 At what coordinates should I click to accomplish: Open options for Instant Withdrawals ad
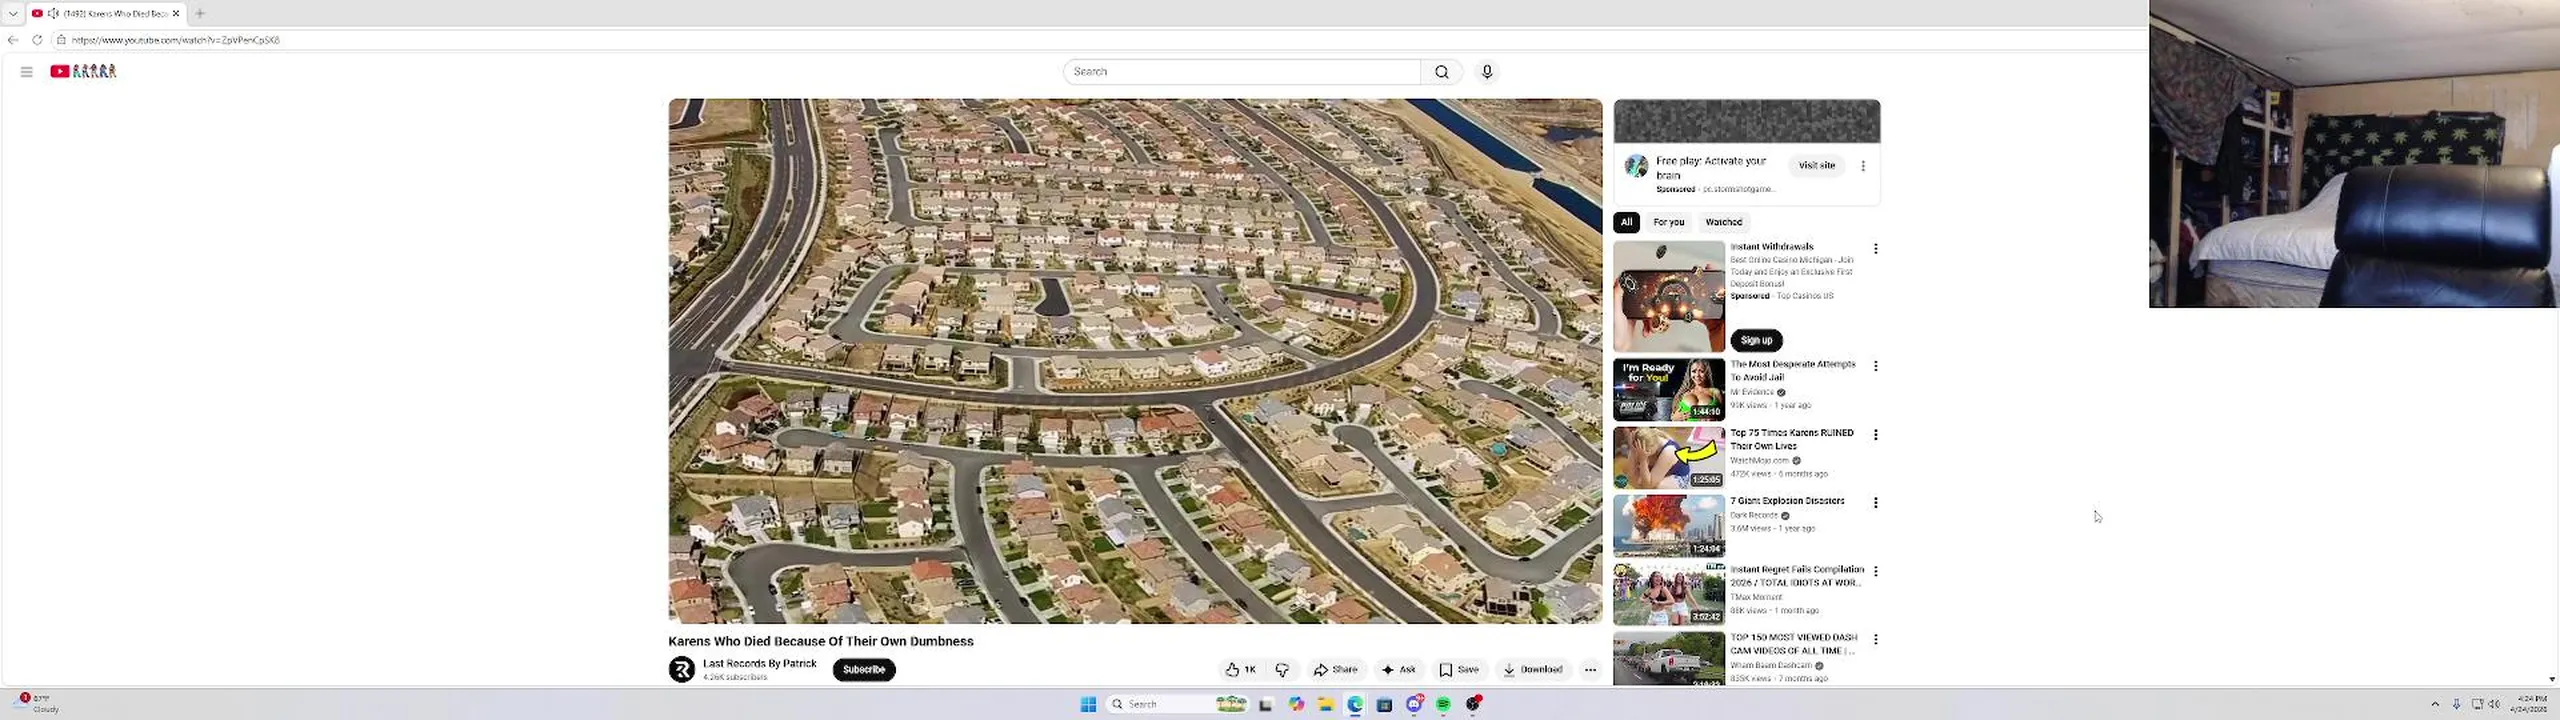1876,249
